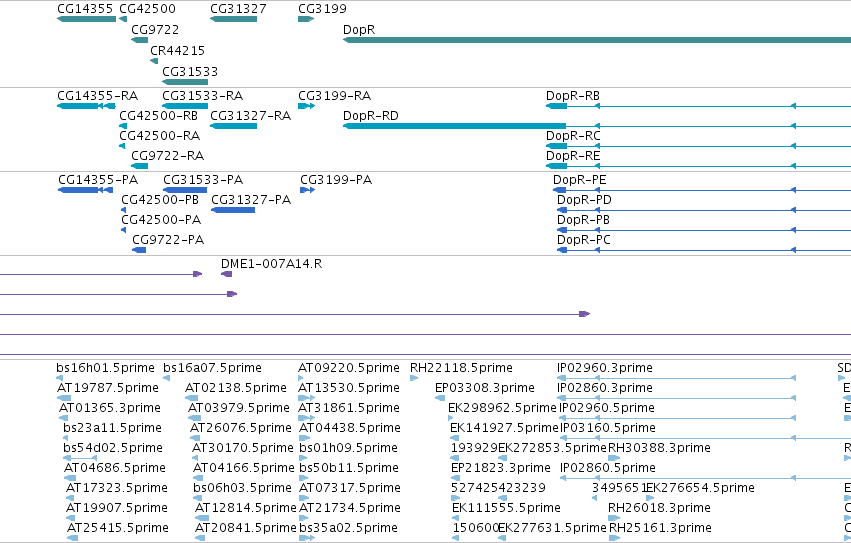The width and height of the screenshot is (851, 543).
Task: Select the CG31327 gene arrow
Action: point(233,19)
